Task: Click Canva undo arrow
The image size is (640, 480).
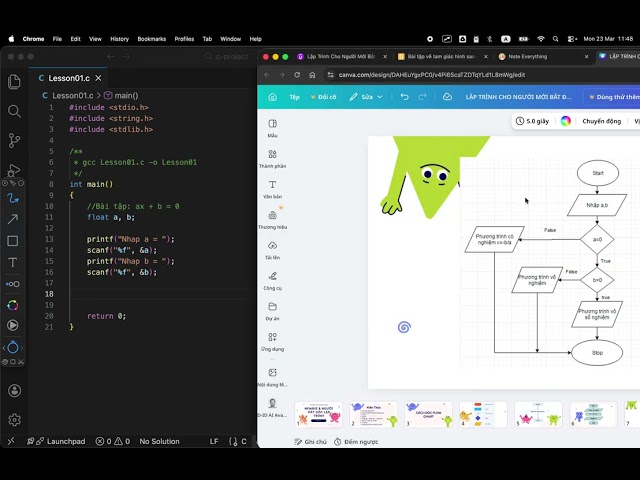Action: point(404,97)
